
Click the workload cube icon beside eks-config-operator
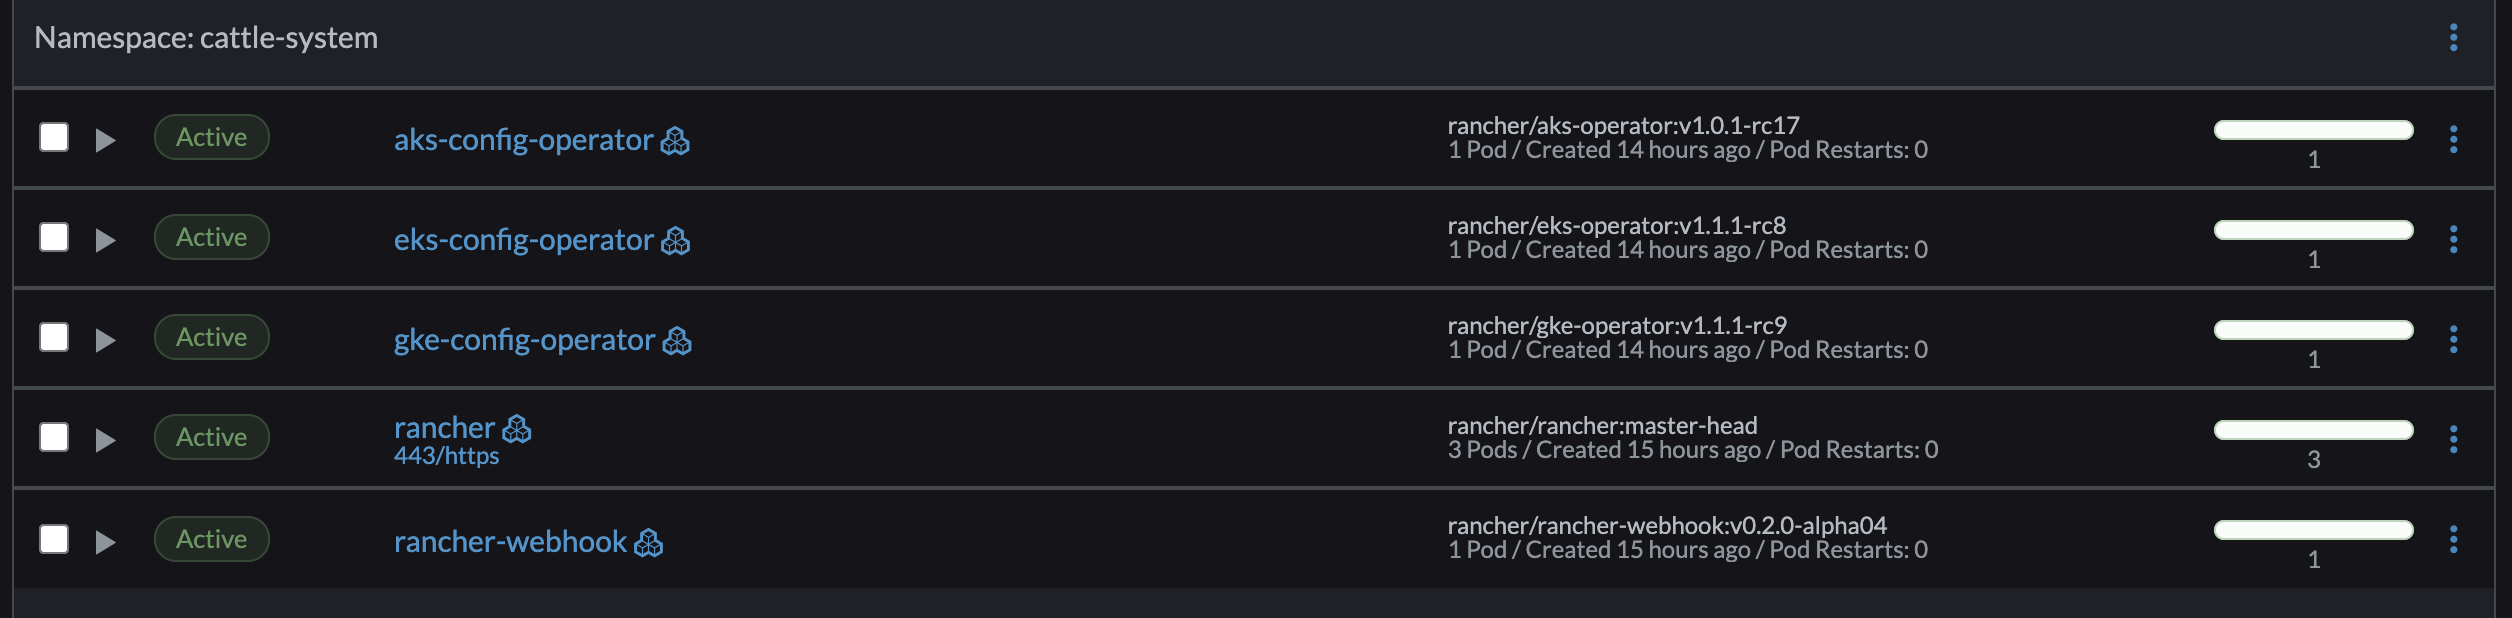678,241
